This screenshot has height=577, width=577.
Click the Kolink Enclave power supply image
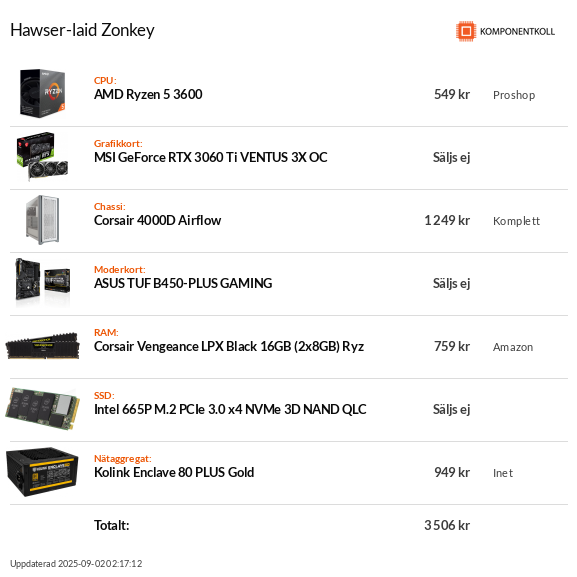(42, 472)
